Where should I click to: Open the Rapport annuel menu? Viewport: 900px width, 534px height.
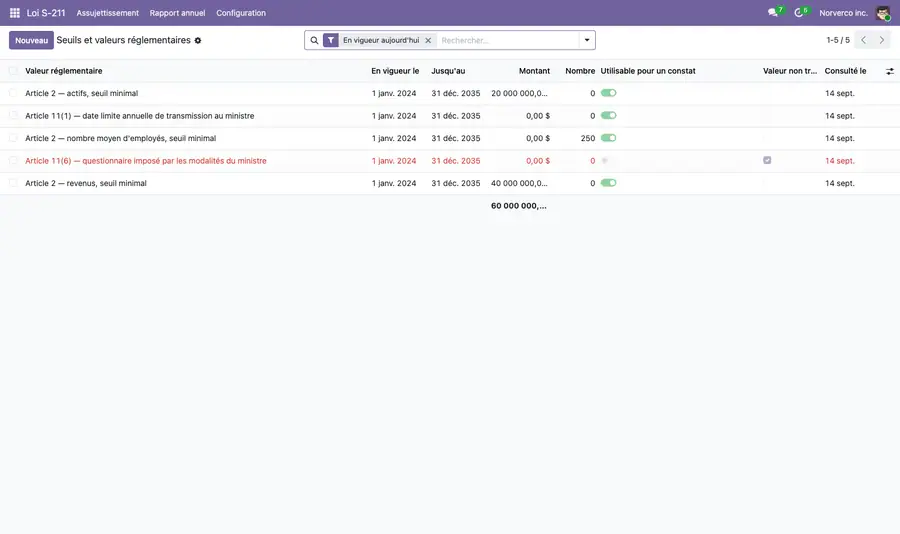(177, 13)
